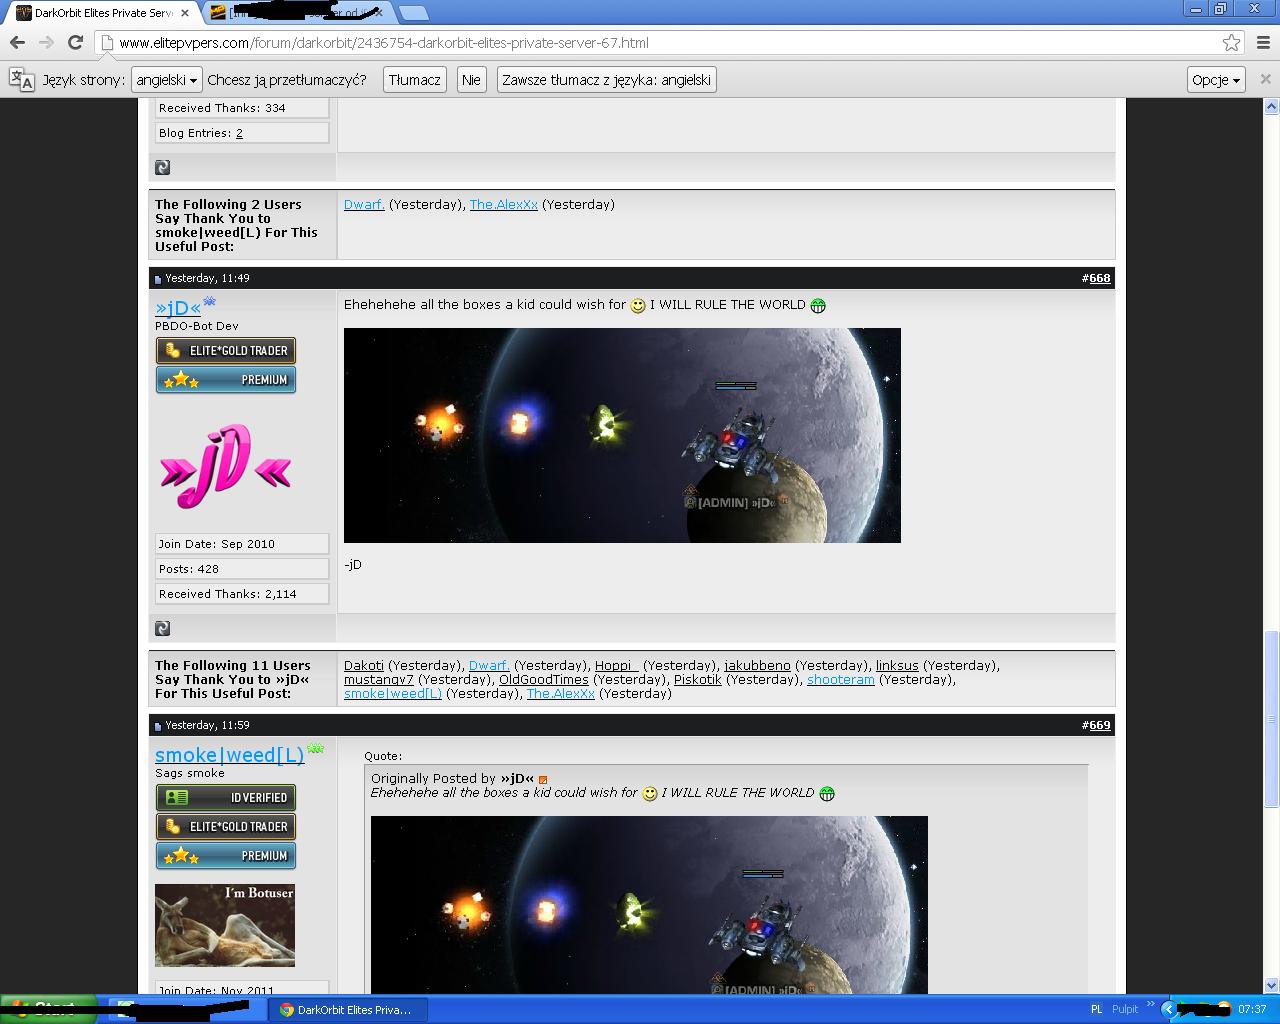Open Dakoti's profile from the thanks list
The width and height of the screenshot is (1280, 1024).
tap(364, 665)
